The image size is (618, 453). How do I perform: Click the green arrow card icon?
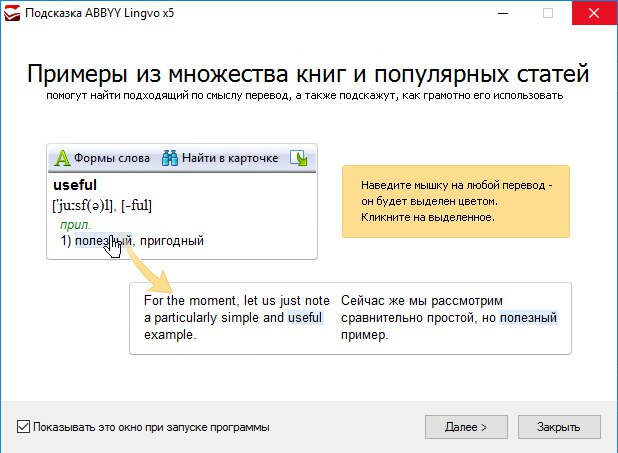(x=299, y=158)
